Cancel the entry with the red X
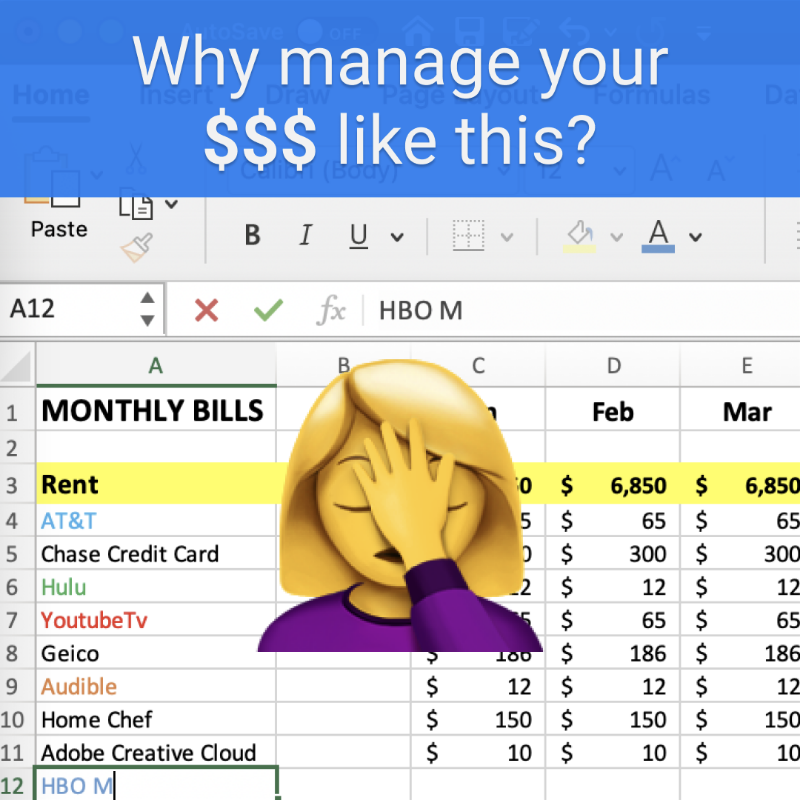This screenshot has width=800, height=800. point(207,310)
